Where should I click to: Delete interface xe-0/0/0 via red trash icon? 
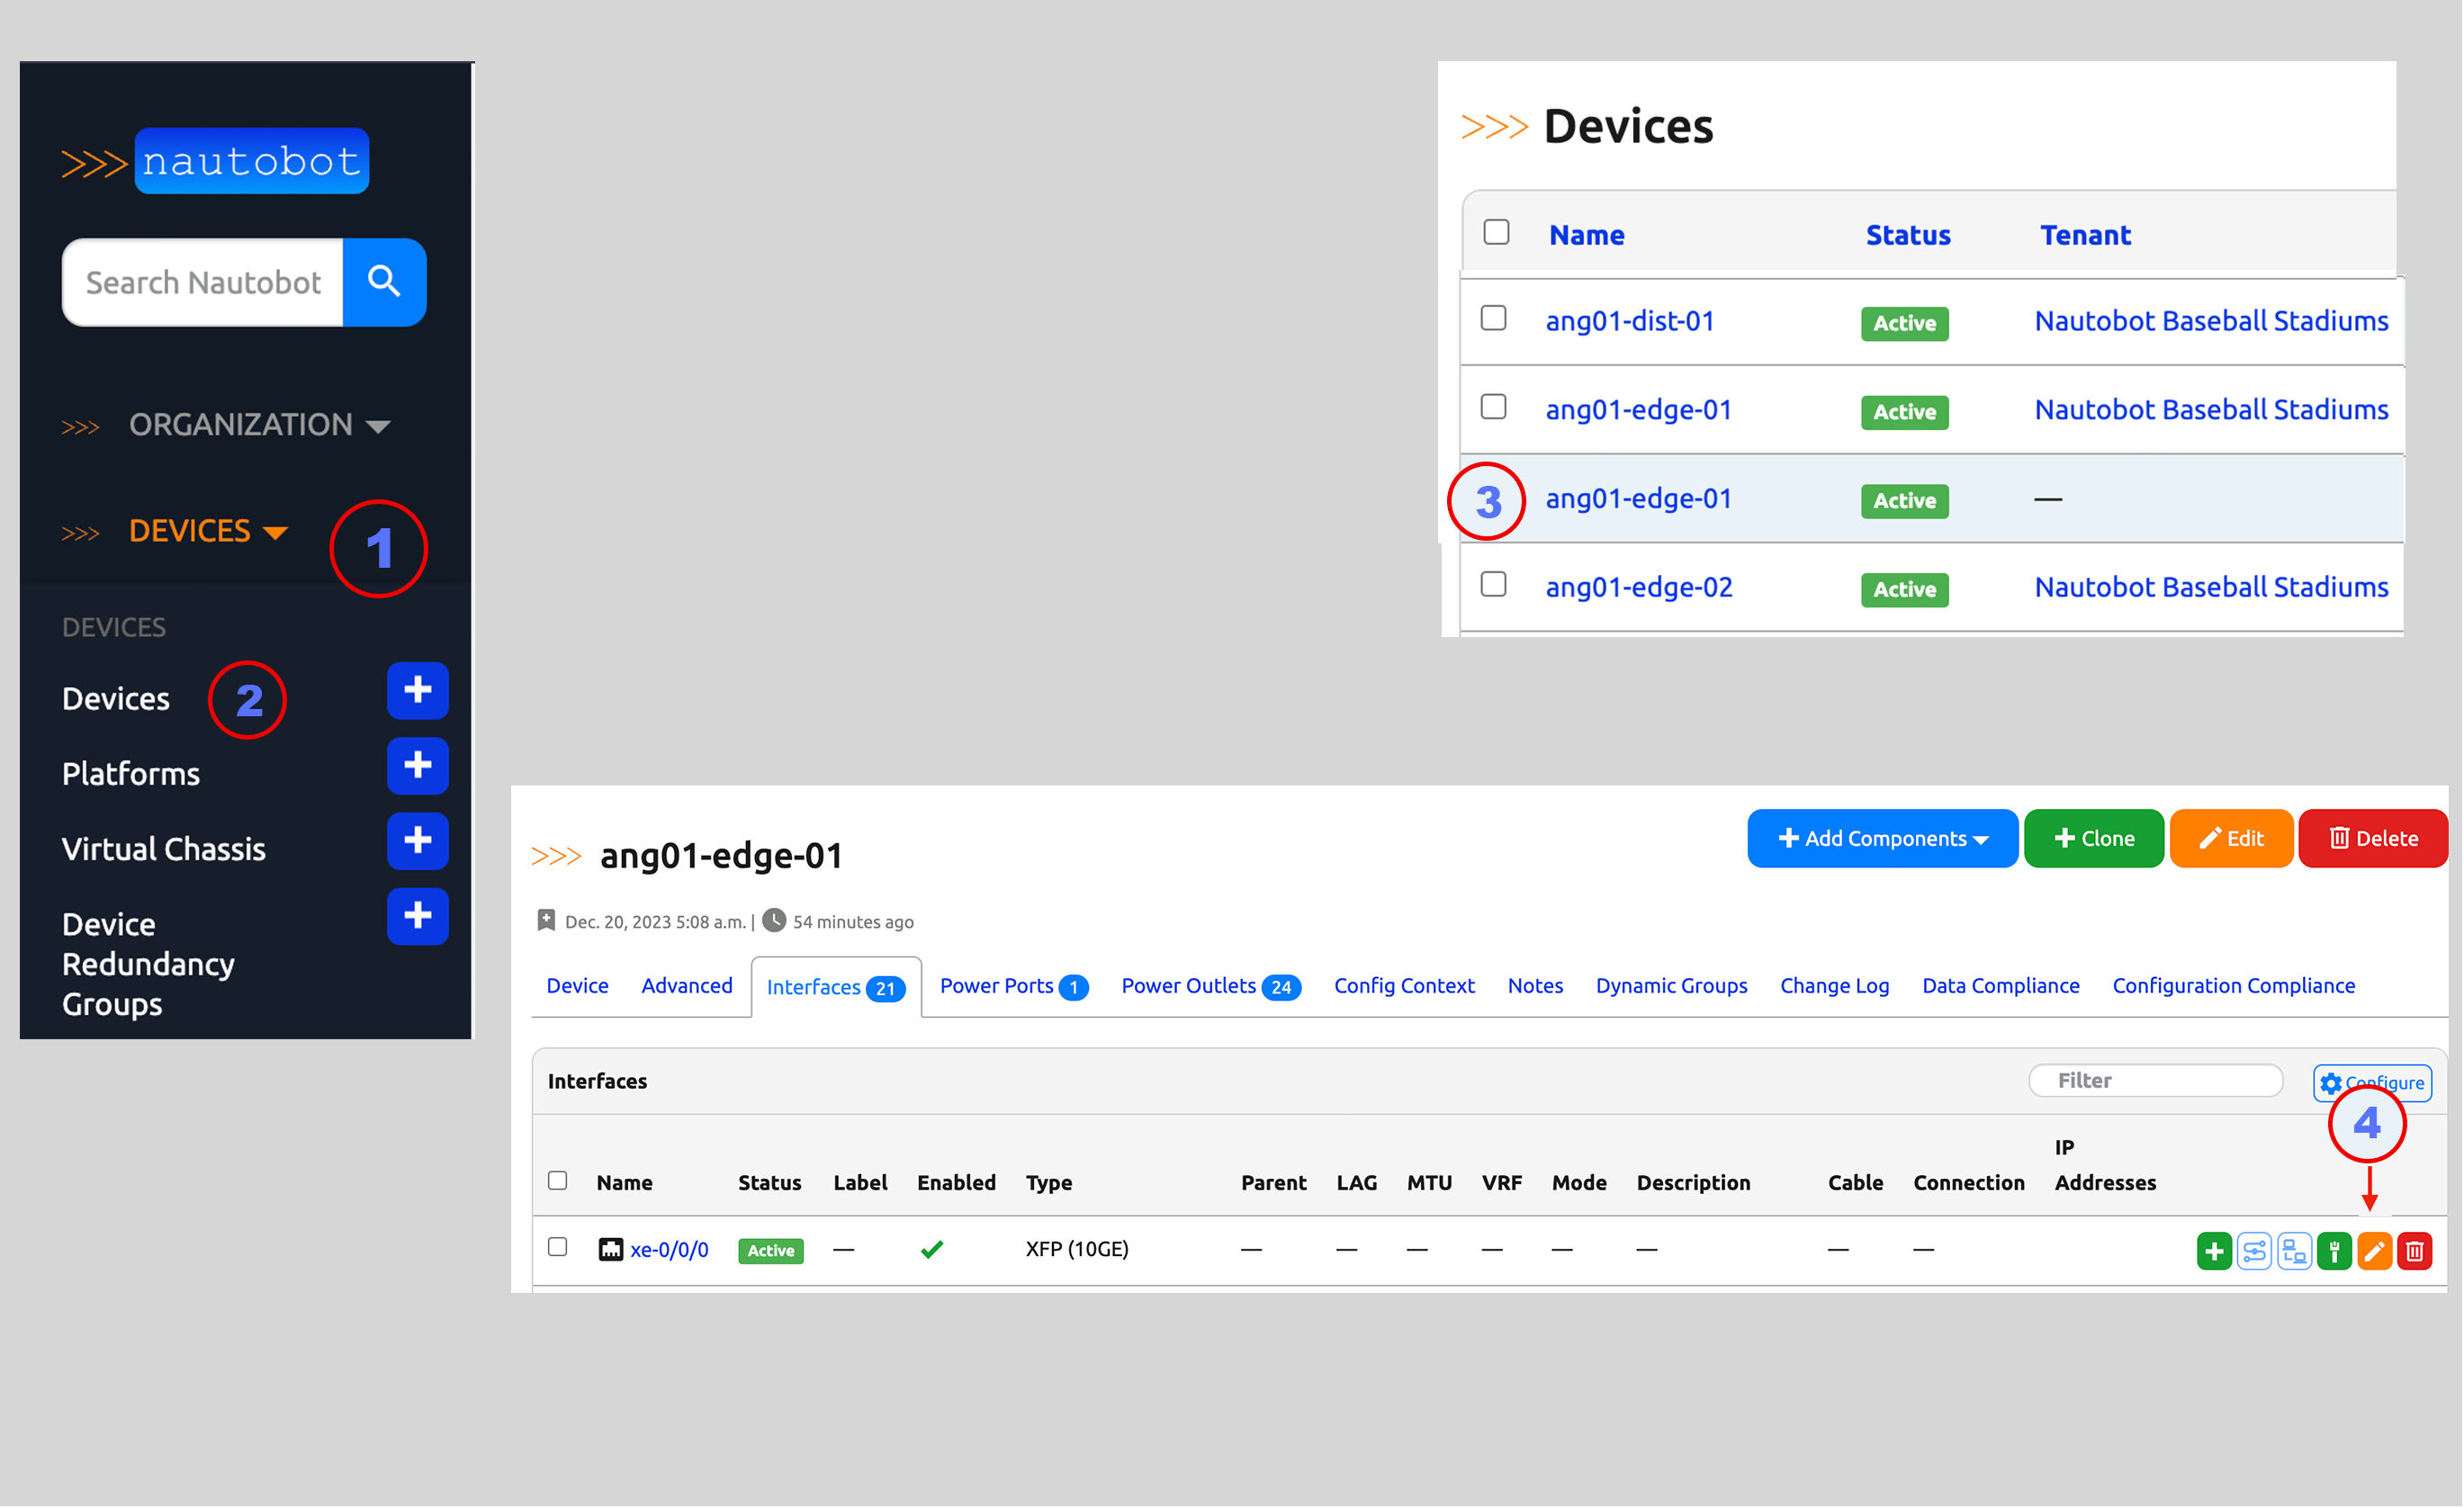(x=2416, y=1251)
